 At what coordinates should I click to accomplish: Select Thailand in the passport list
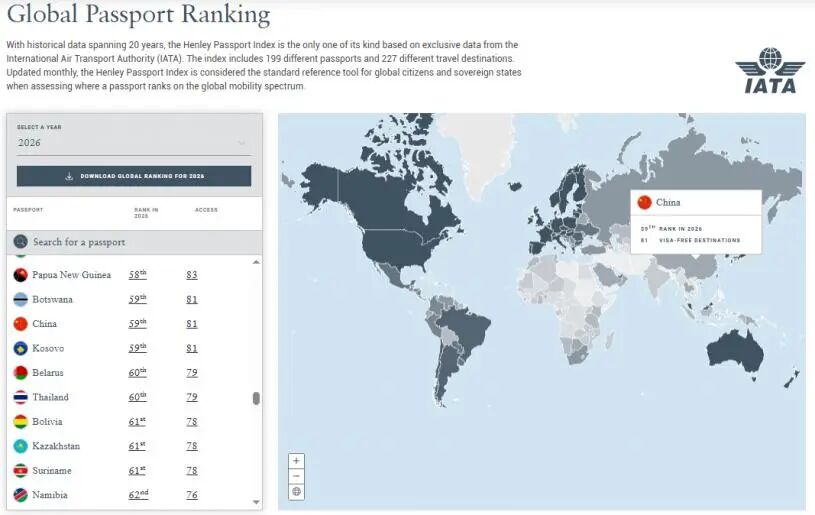click(50, 397)
